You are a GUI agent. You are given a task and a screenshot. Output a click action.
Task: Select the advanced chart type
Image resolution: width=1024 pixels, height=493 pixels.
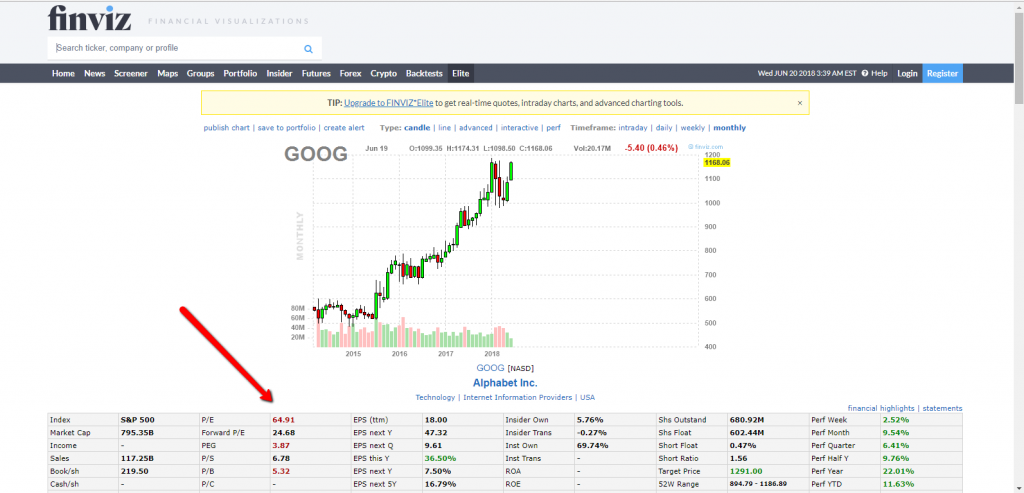(475, 128)
